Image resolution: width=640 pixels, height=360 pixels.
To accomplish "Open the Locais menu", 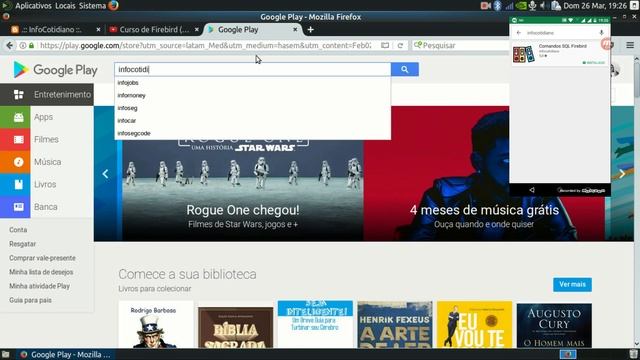I will tap(65, 6).
